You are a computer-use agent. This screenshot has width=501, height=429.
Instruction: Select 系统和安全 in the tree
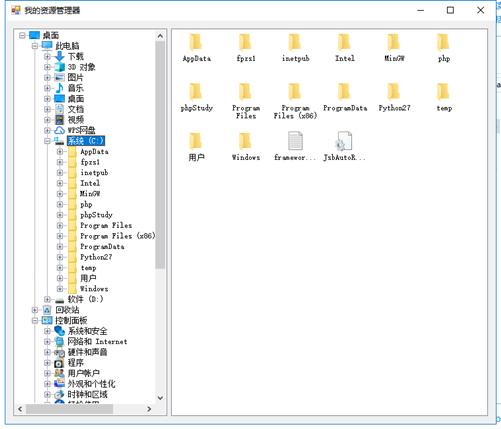(88, 331)
